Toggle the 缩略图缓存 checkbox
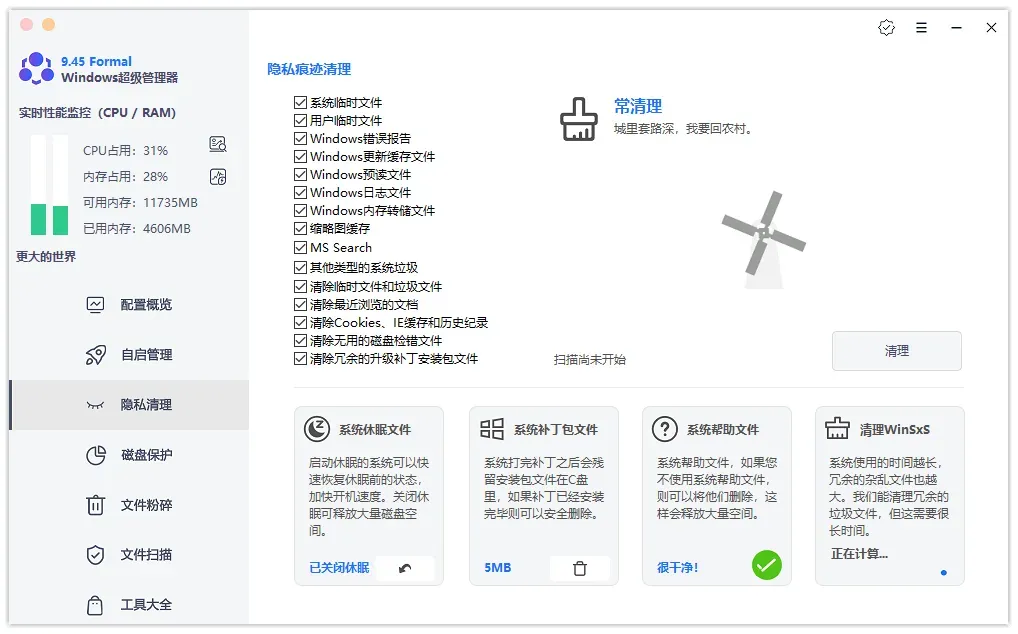 coord(300,228)
